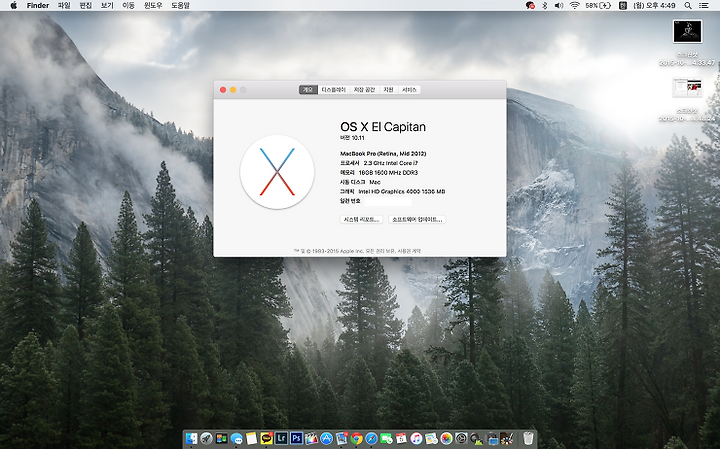The width and height of the screenshot is (720, 449).
Task: Open Finder from the dock
Action: 191,438
